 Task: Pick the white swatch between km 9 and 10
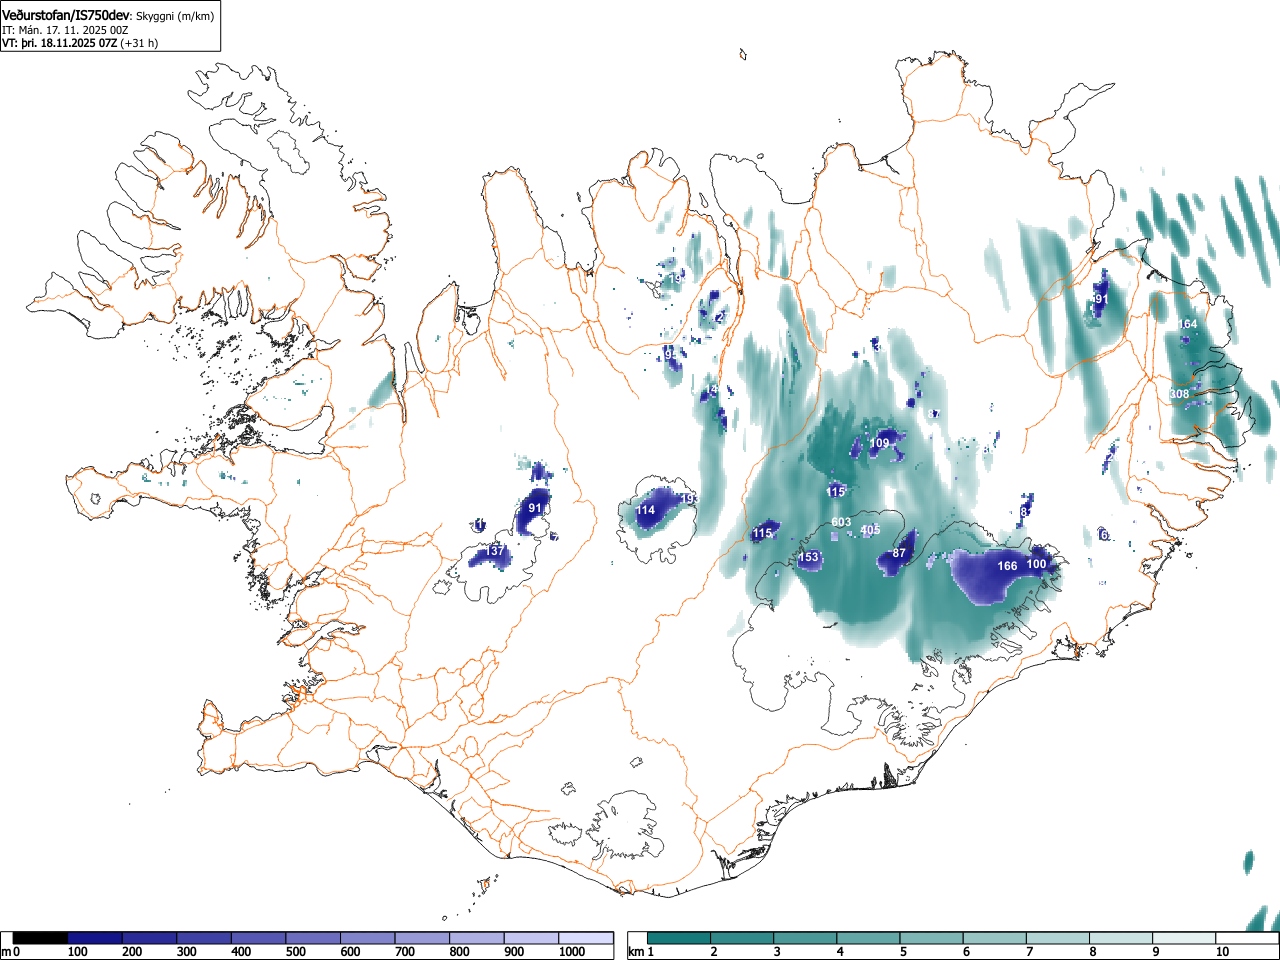pos(1185,938)
